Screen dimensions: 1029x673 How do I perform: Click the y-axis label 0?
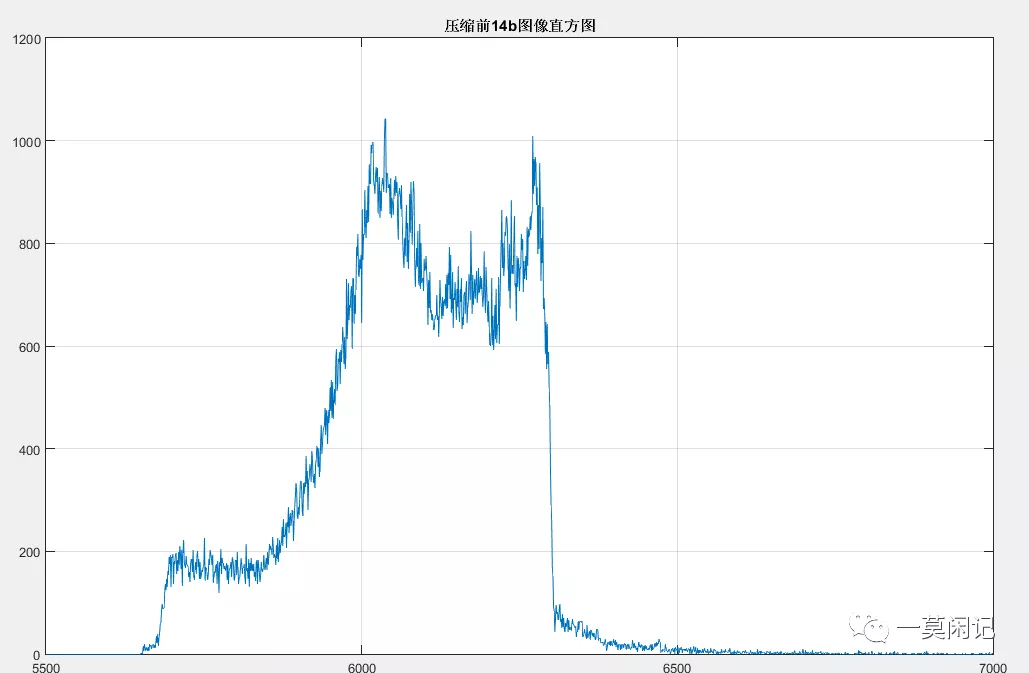[x=37, y=655]
